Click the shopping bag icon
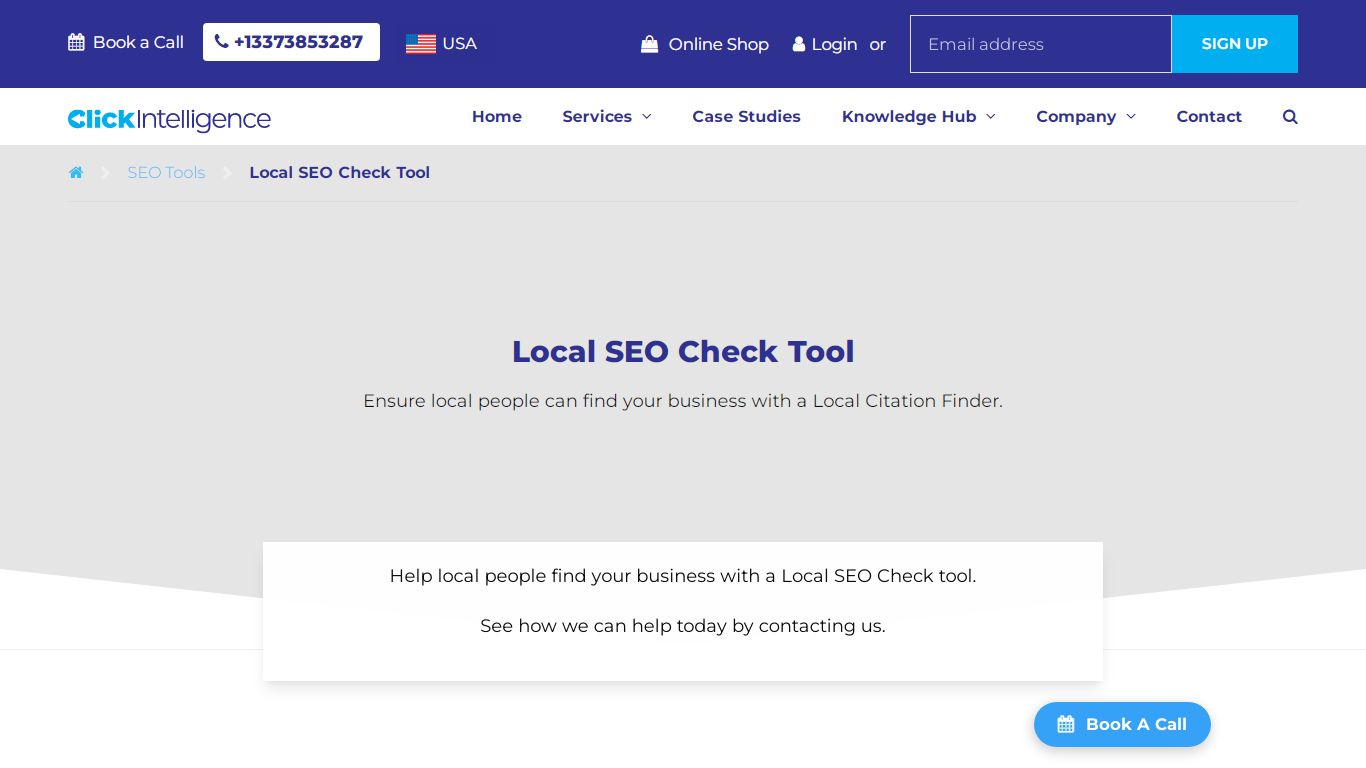Screen dimensions: 1366x768 coord(650,44)
